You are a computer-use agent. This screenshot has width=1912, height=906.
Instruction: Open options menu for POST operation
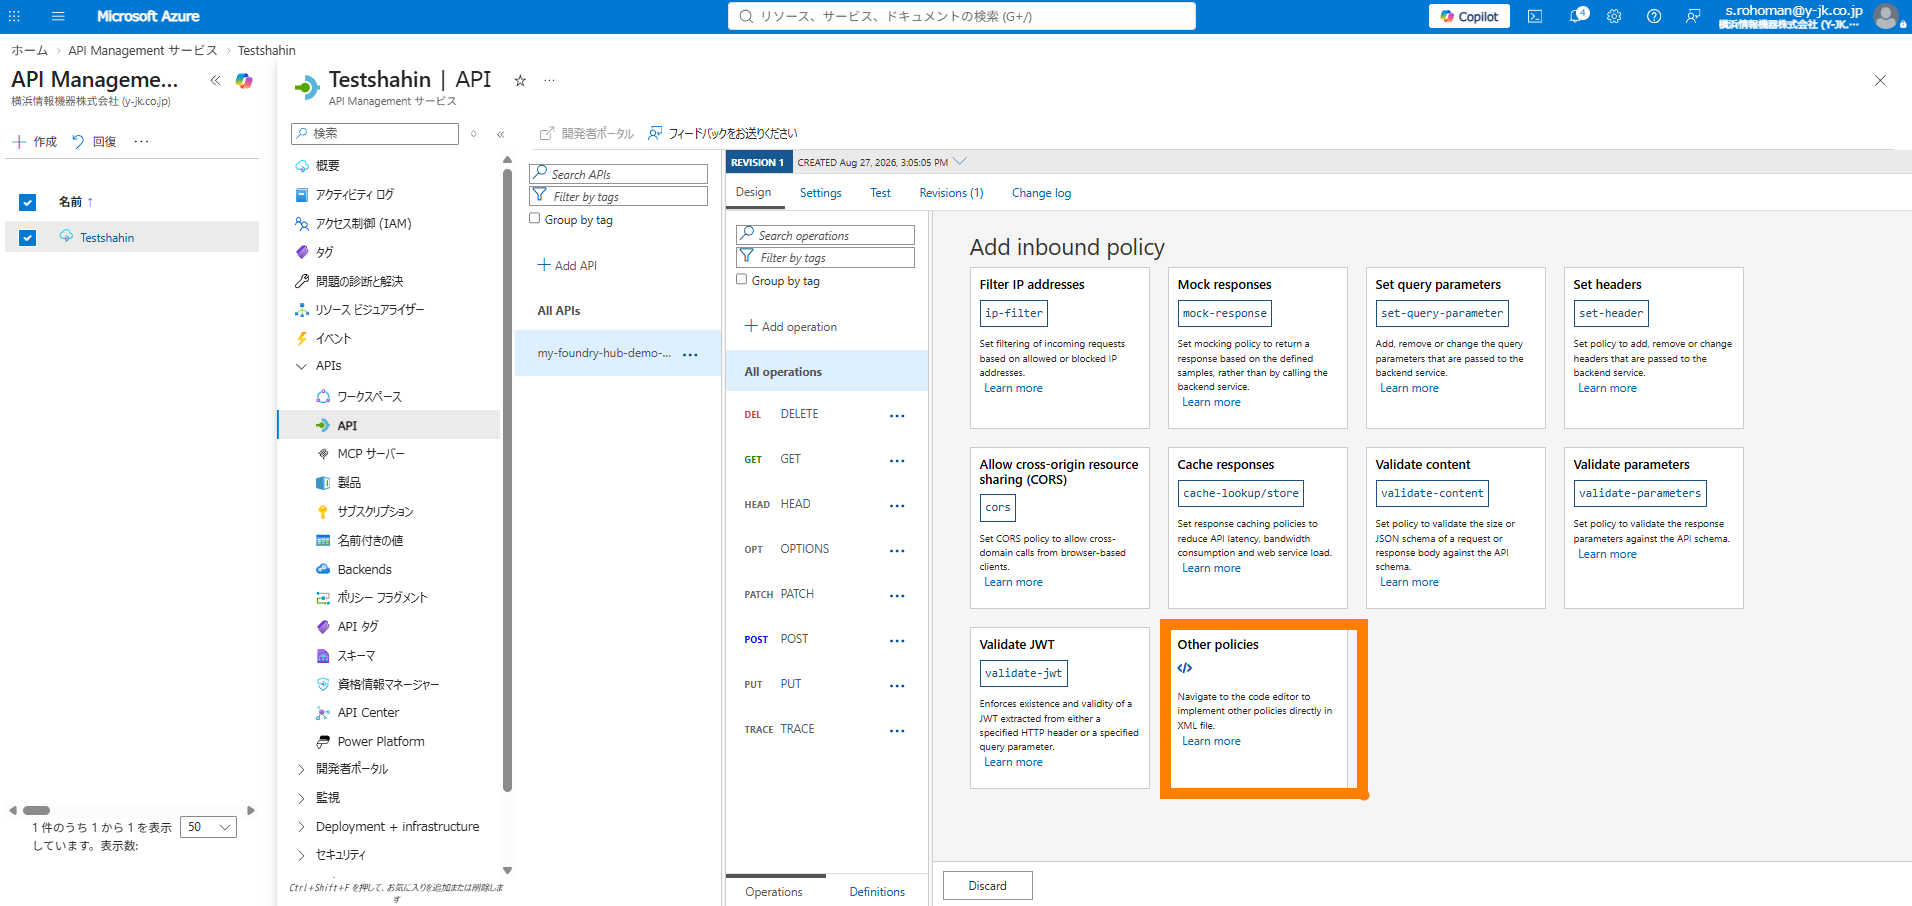[x=897, y=641]
